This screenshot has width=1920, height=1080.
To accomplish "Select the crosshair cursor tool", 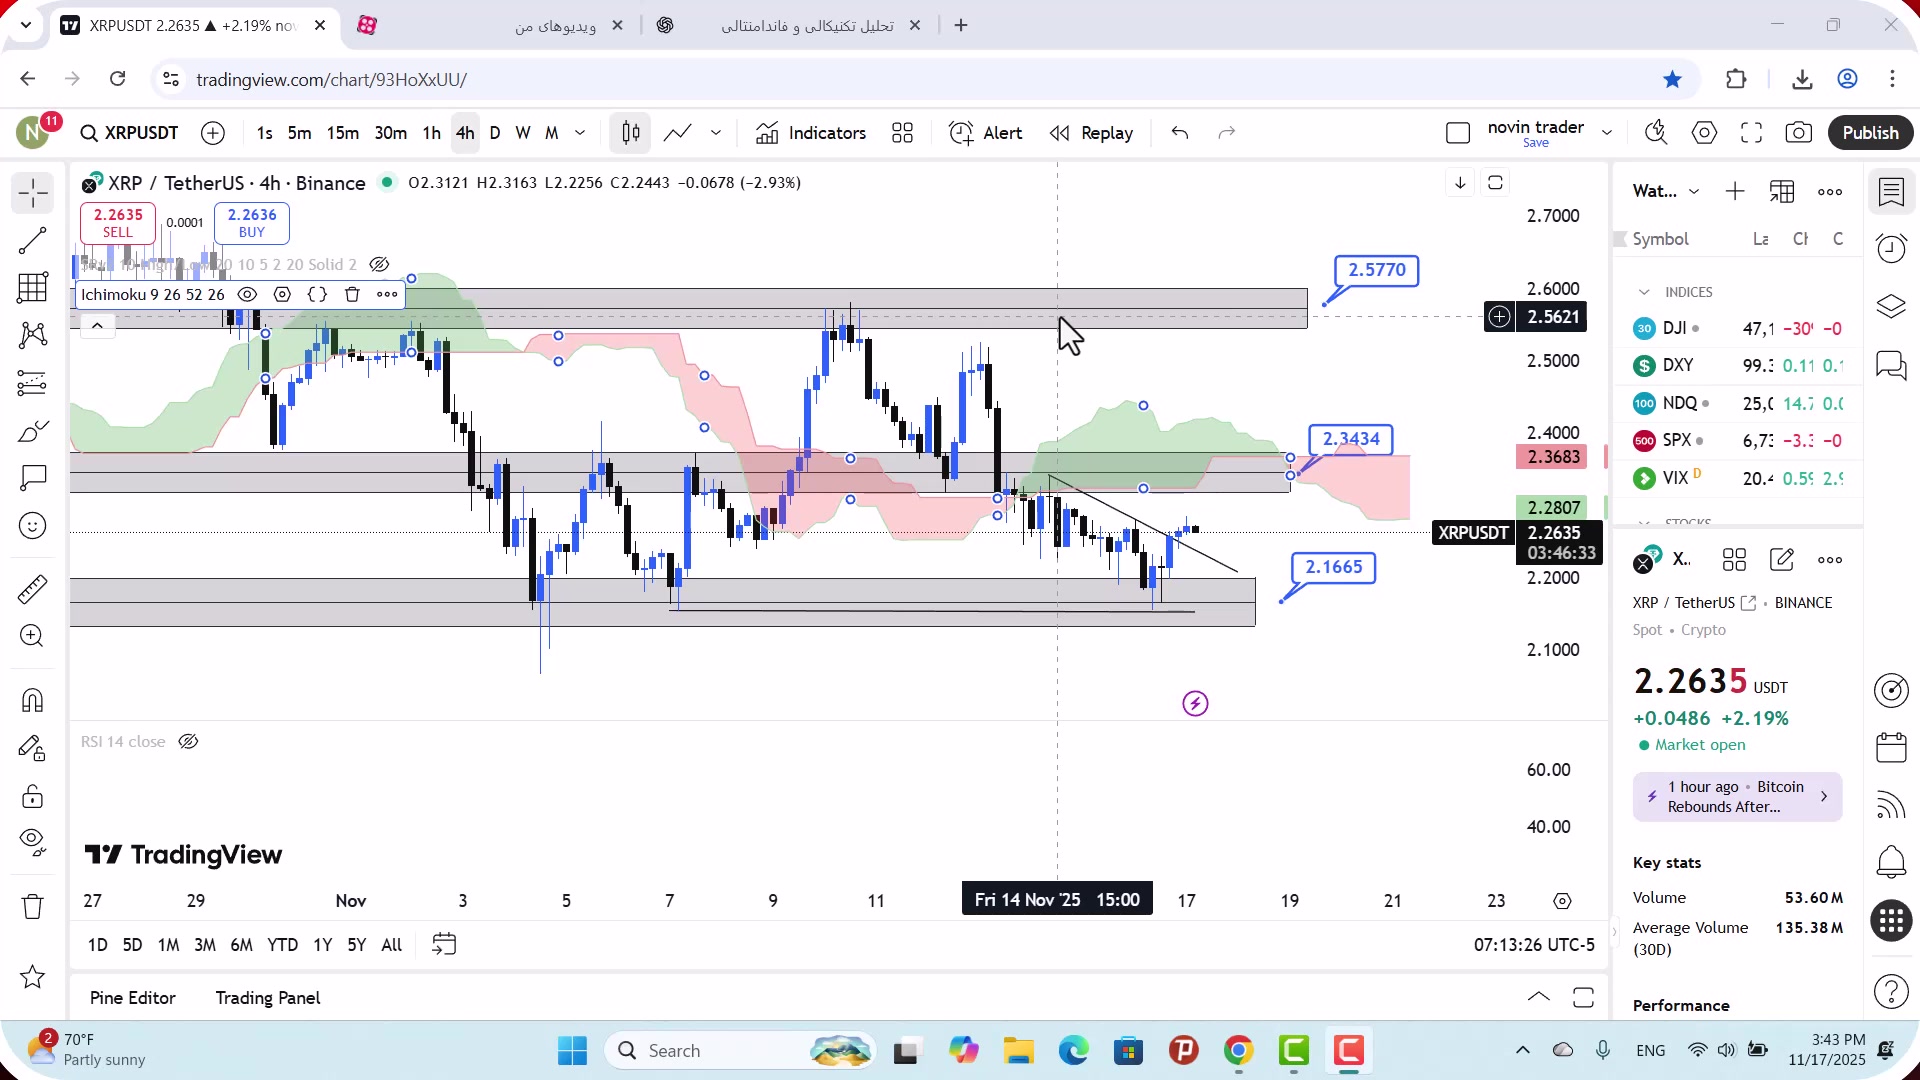I will (x=32, y=193).
